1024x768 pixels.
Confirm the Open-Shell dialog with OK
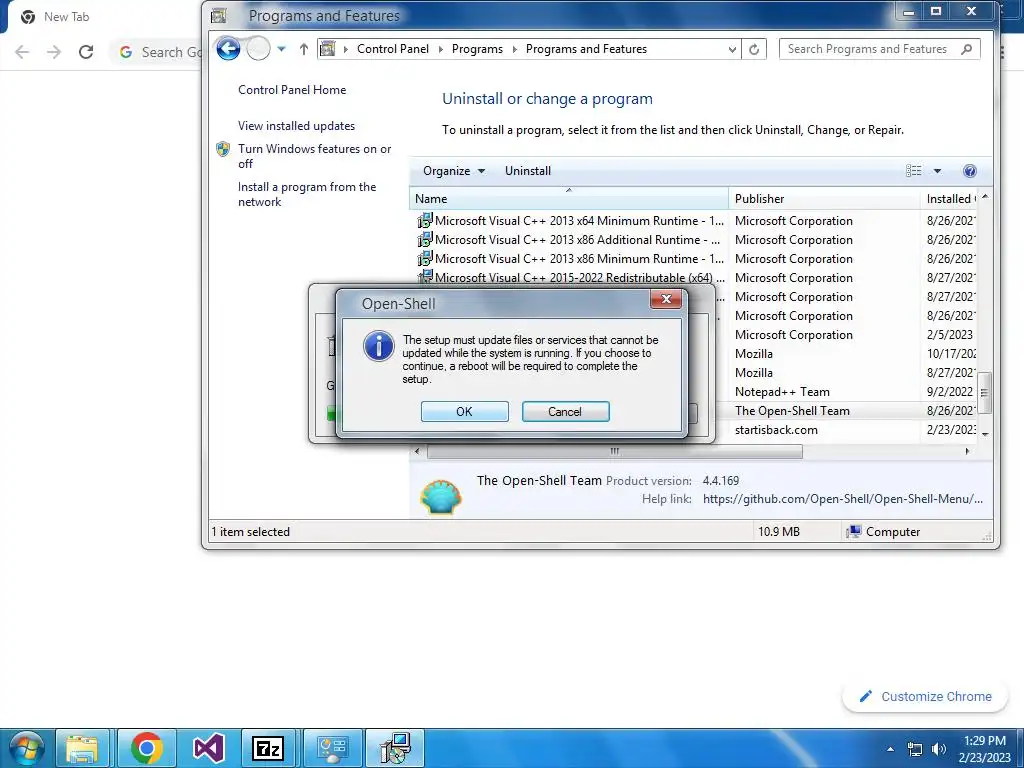click(x=464, y=411)
